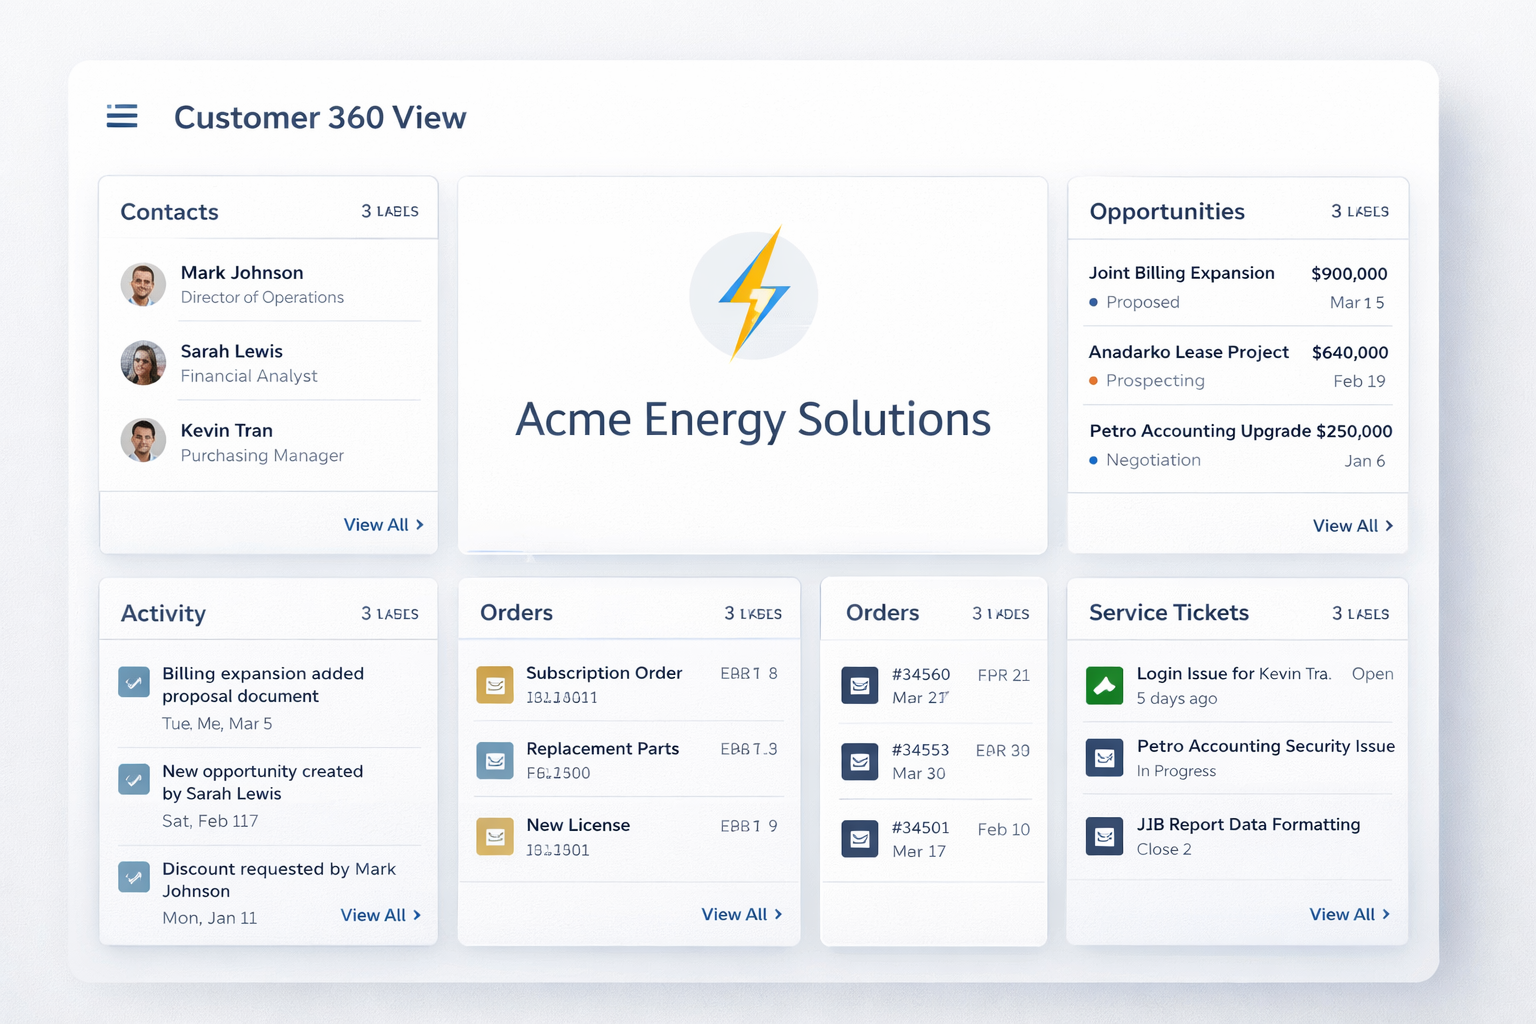Check the Discount requested by Mark Johnson item
Screen dimensions: 1536x1024
[134, 877]
